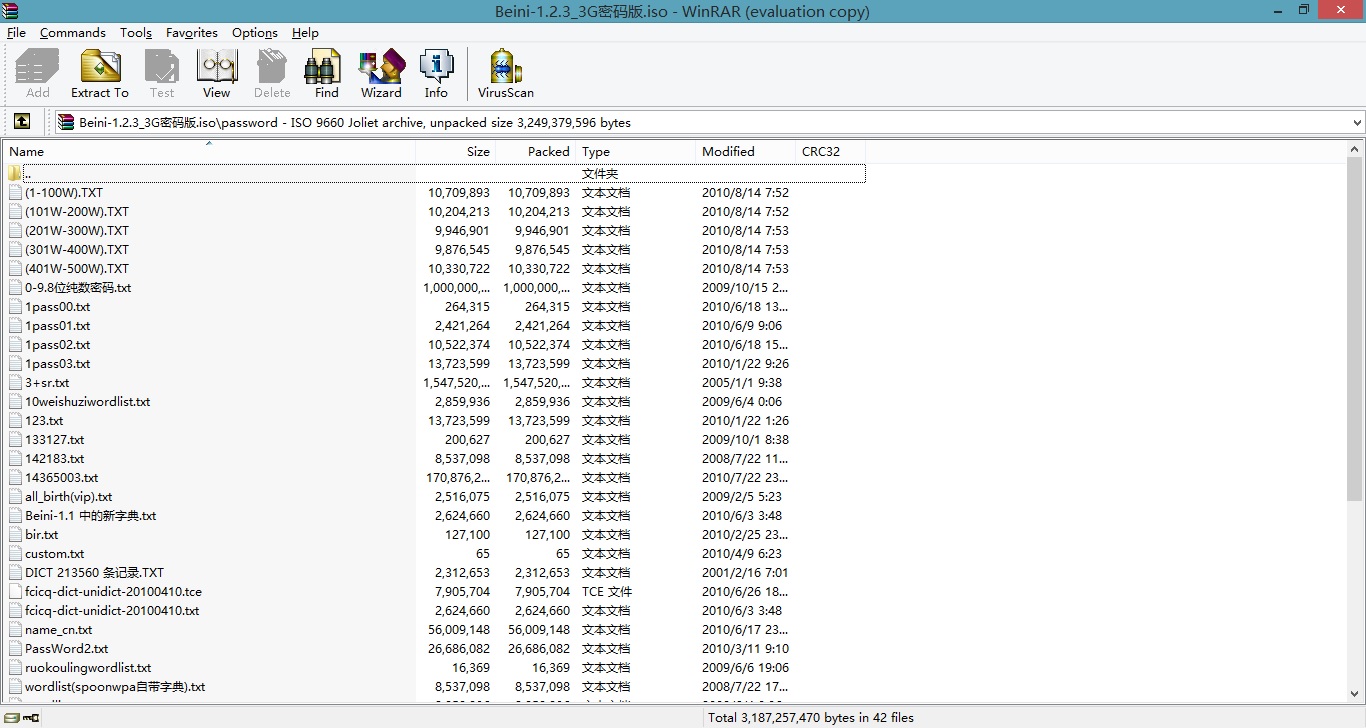Select file fcicq-dict-unidict-20100410.txt
Image resolution: width=1366 pixels, height=728 pixels.
click(x=112, y=611)
